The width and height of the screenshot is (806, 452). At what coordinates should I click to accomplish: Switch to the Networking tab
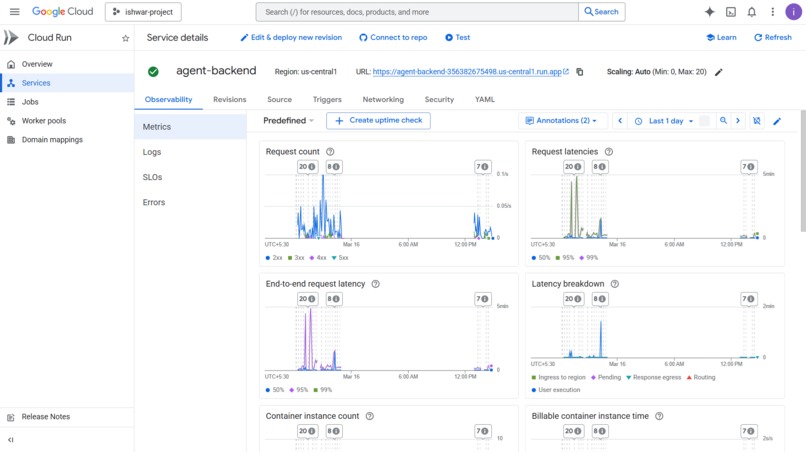tap(383, 99)
